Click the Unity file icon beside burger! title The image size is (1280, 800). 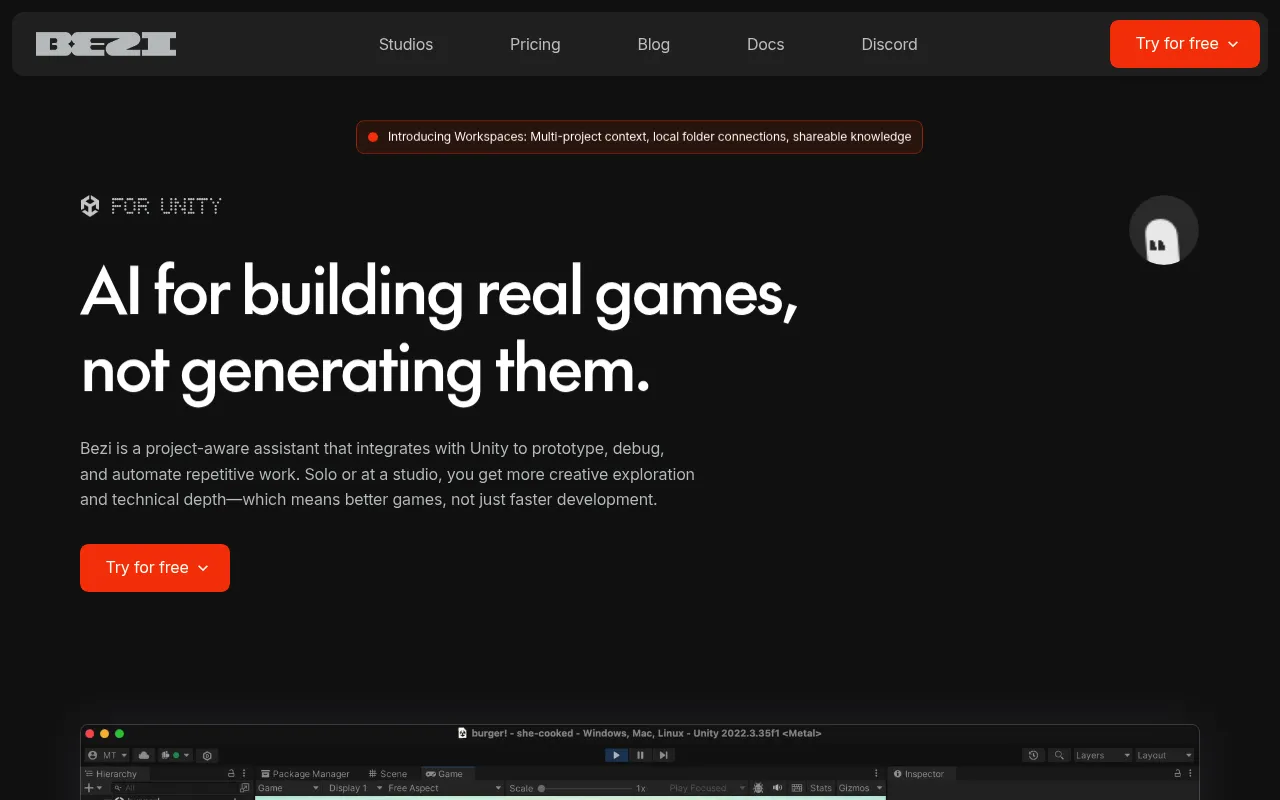click(462, 733)
